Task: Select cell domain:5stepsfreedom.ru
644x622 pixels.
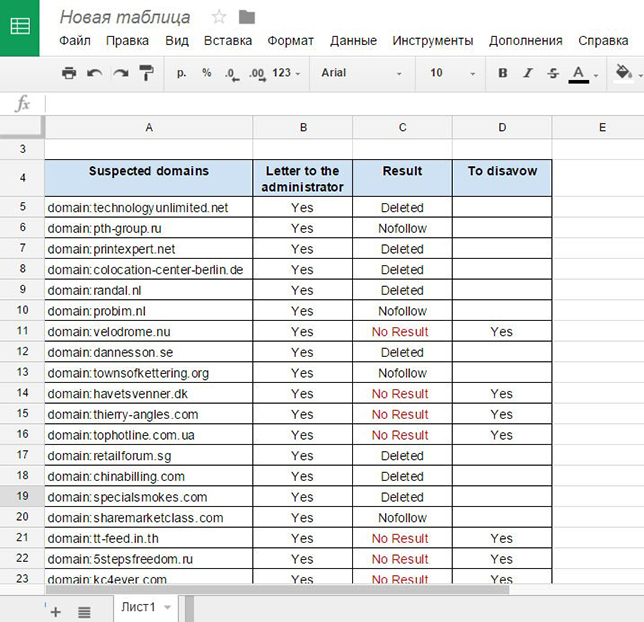Action: (149, 559)
